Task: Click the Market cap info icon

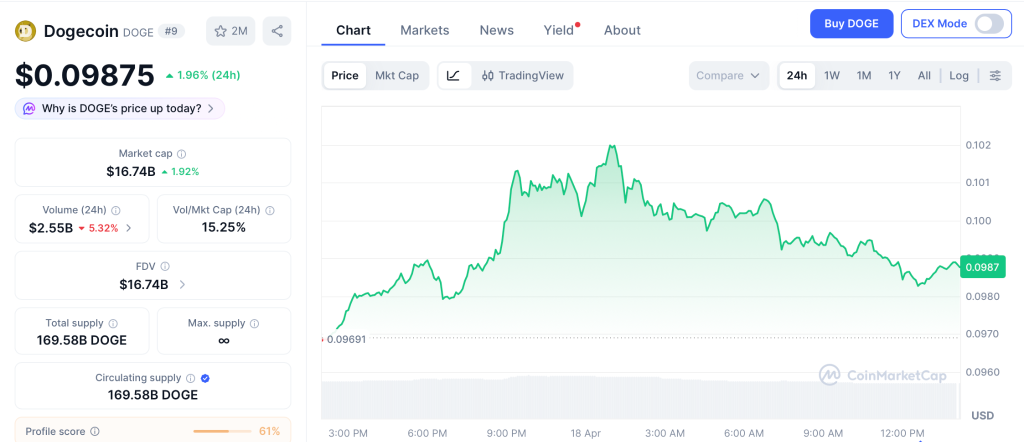Action: pyautogui.click(x=181, y=154)
